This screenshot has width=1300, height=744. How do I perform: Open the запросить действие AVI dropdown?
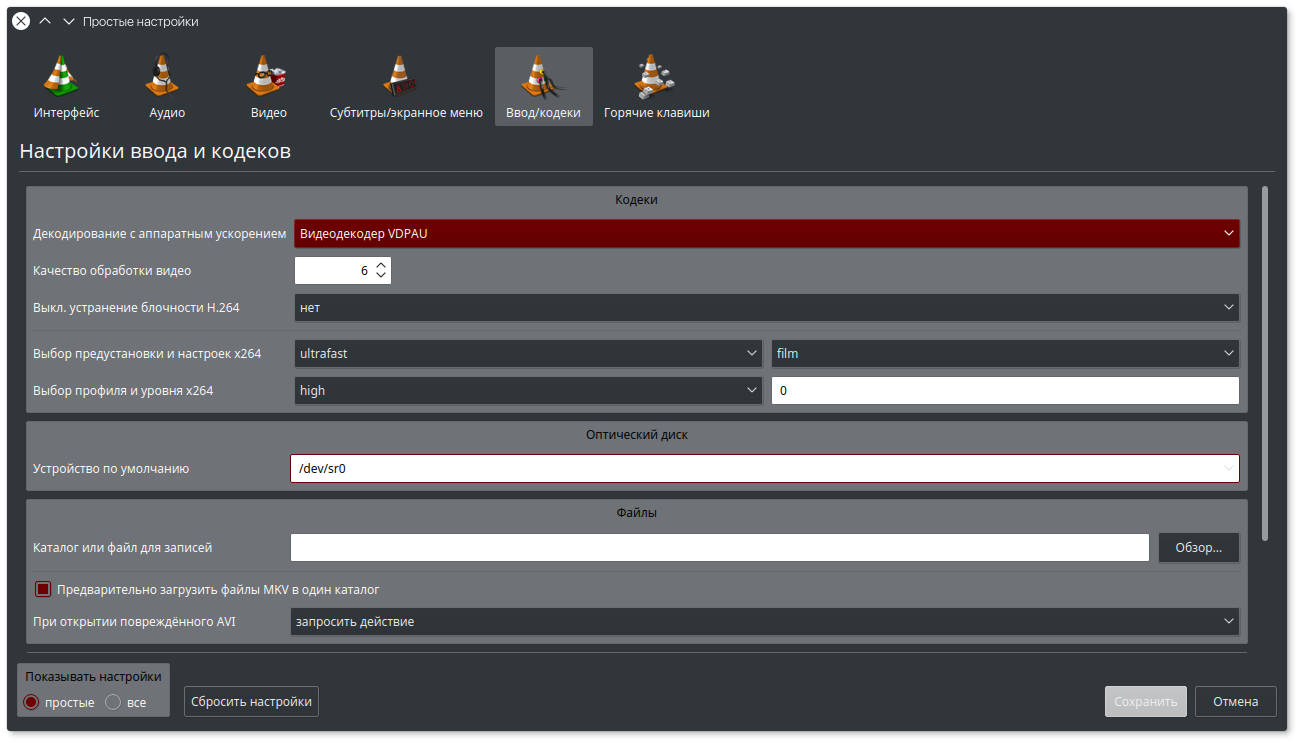pyautogui.click(x=764, y=622)
